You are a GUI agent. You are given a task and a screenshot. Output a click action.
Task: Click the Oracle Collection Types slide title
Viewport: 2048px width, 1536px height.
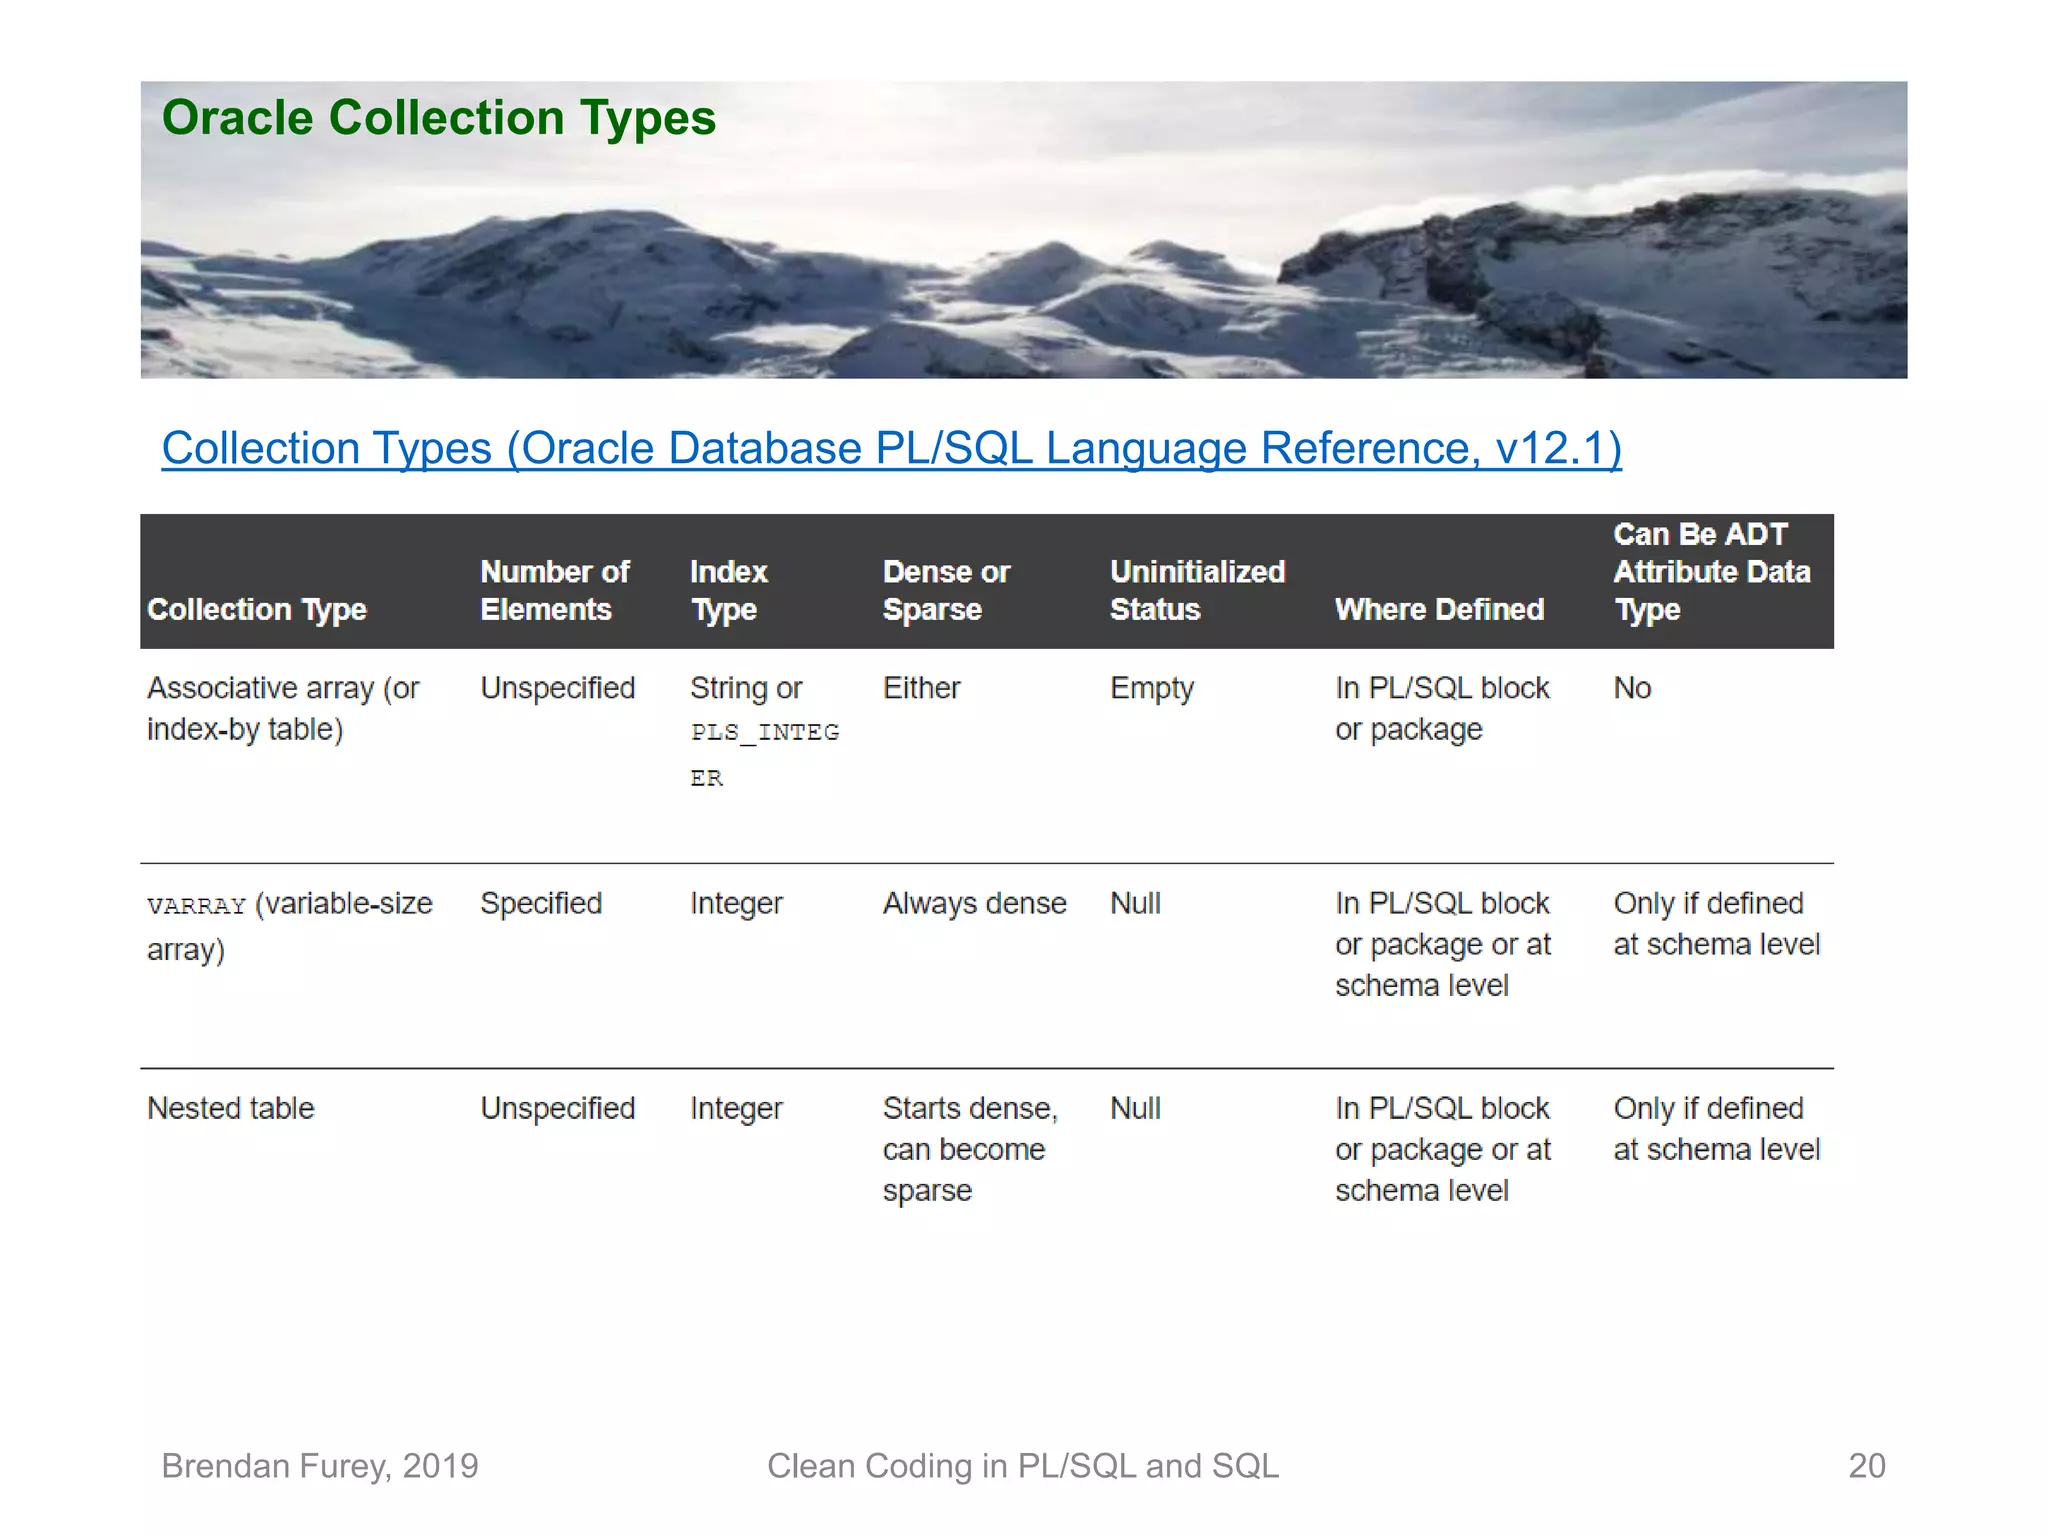click(438, 118)
